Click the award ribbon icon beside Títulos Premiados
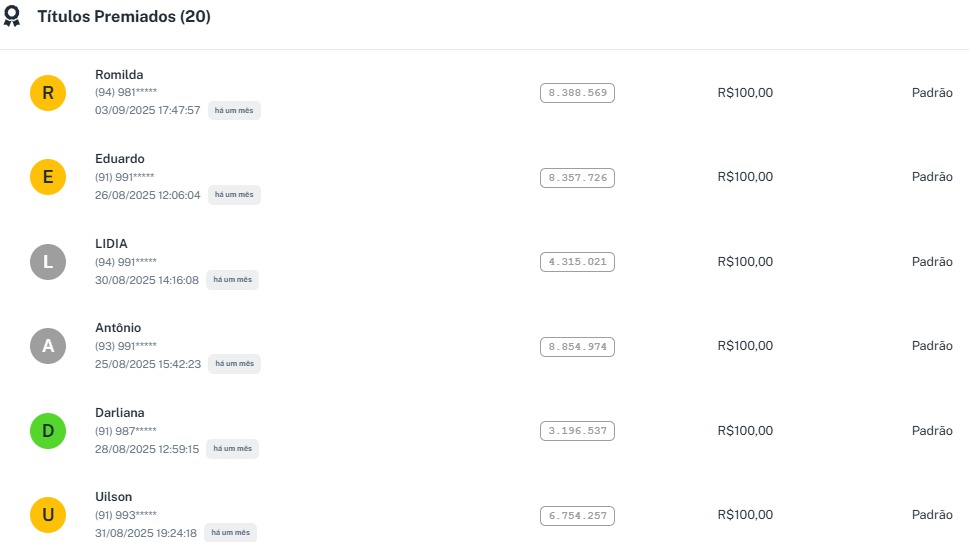 click(12, 17)
